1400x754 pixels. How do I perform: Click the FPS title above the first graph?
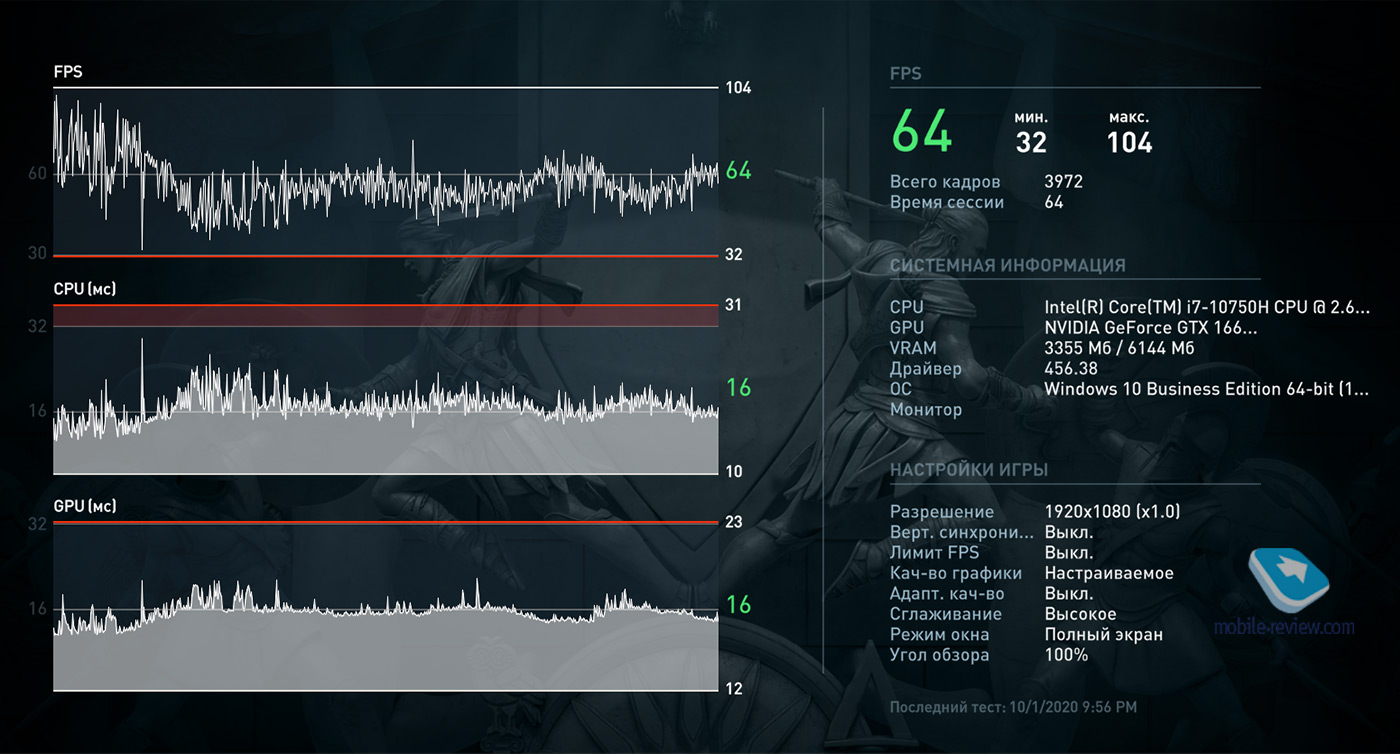[67, 72]
